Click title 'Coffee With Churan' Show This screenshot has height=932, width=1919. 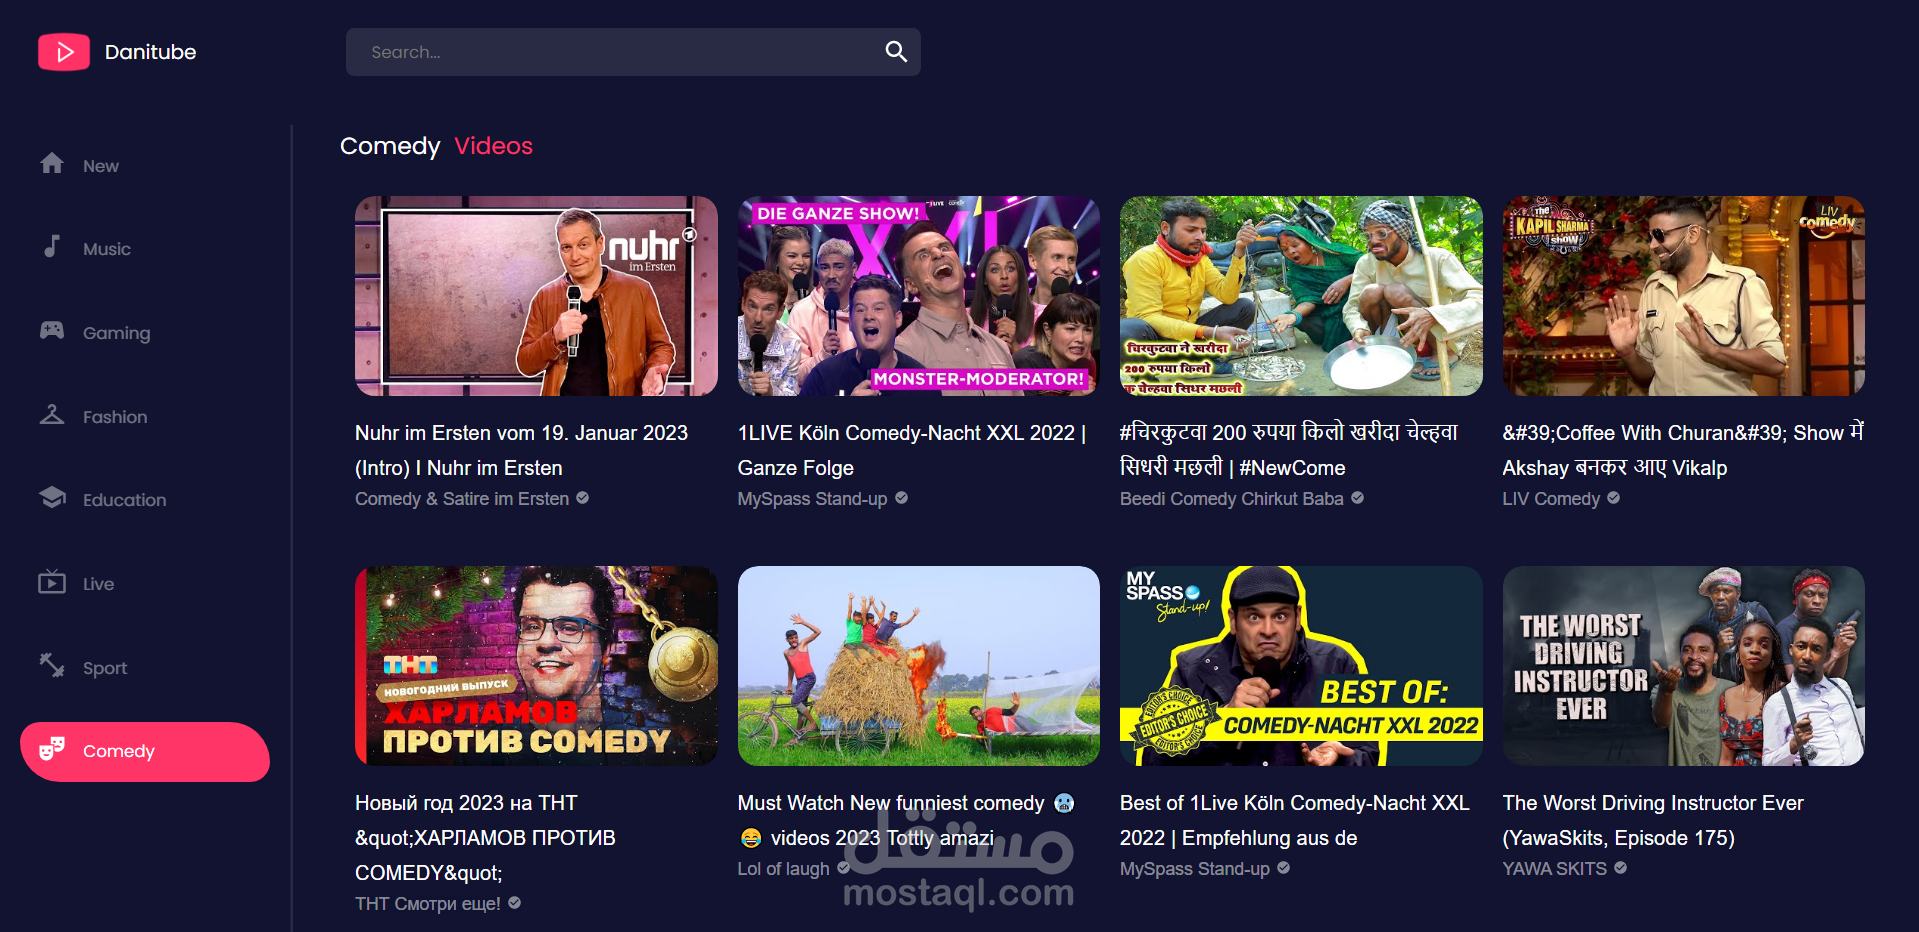coord(1683,450)
